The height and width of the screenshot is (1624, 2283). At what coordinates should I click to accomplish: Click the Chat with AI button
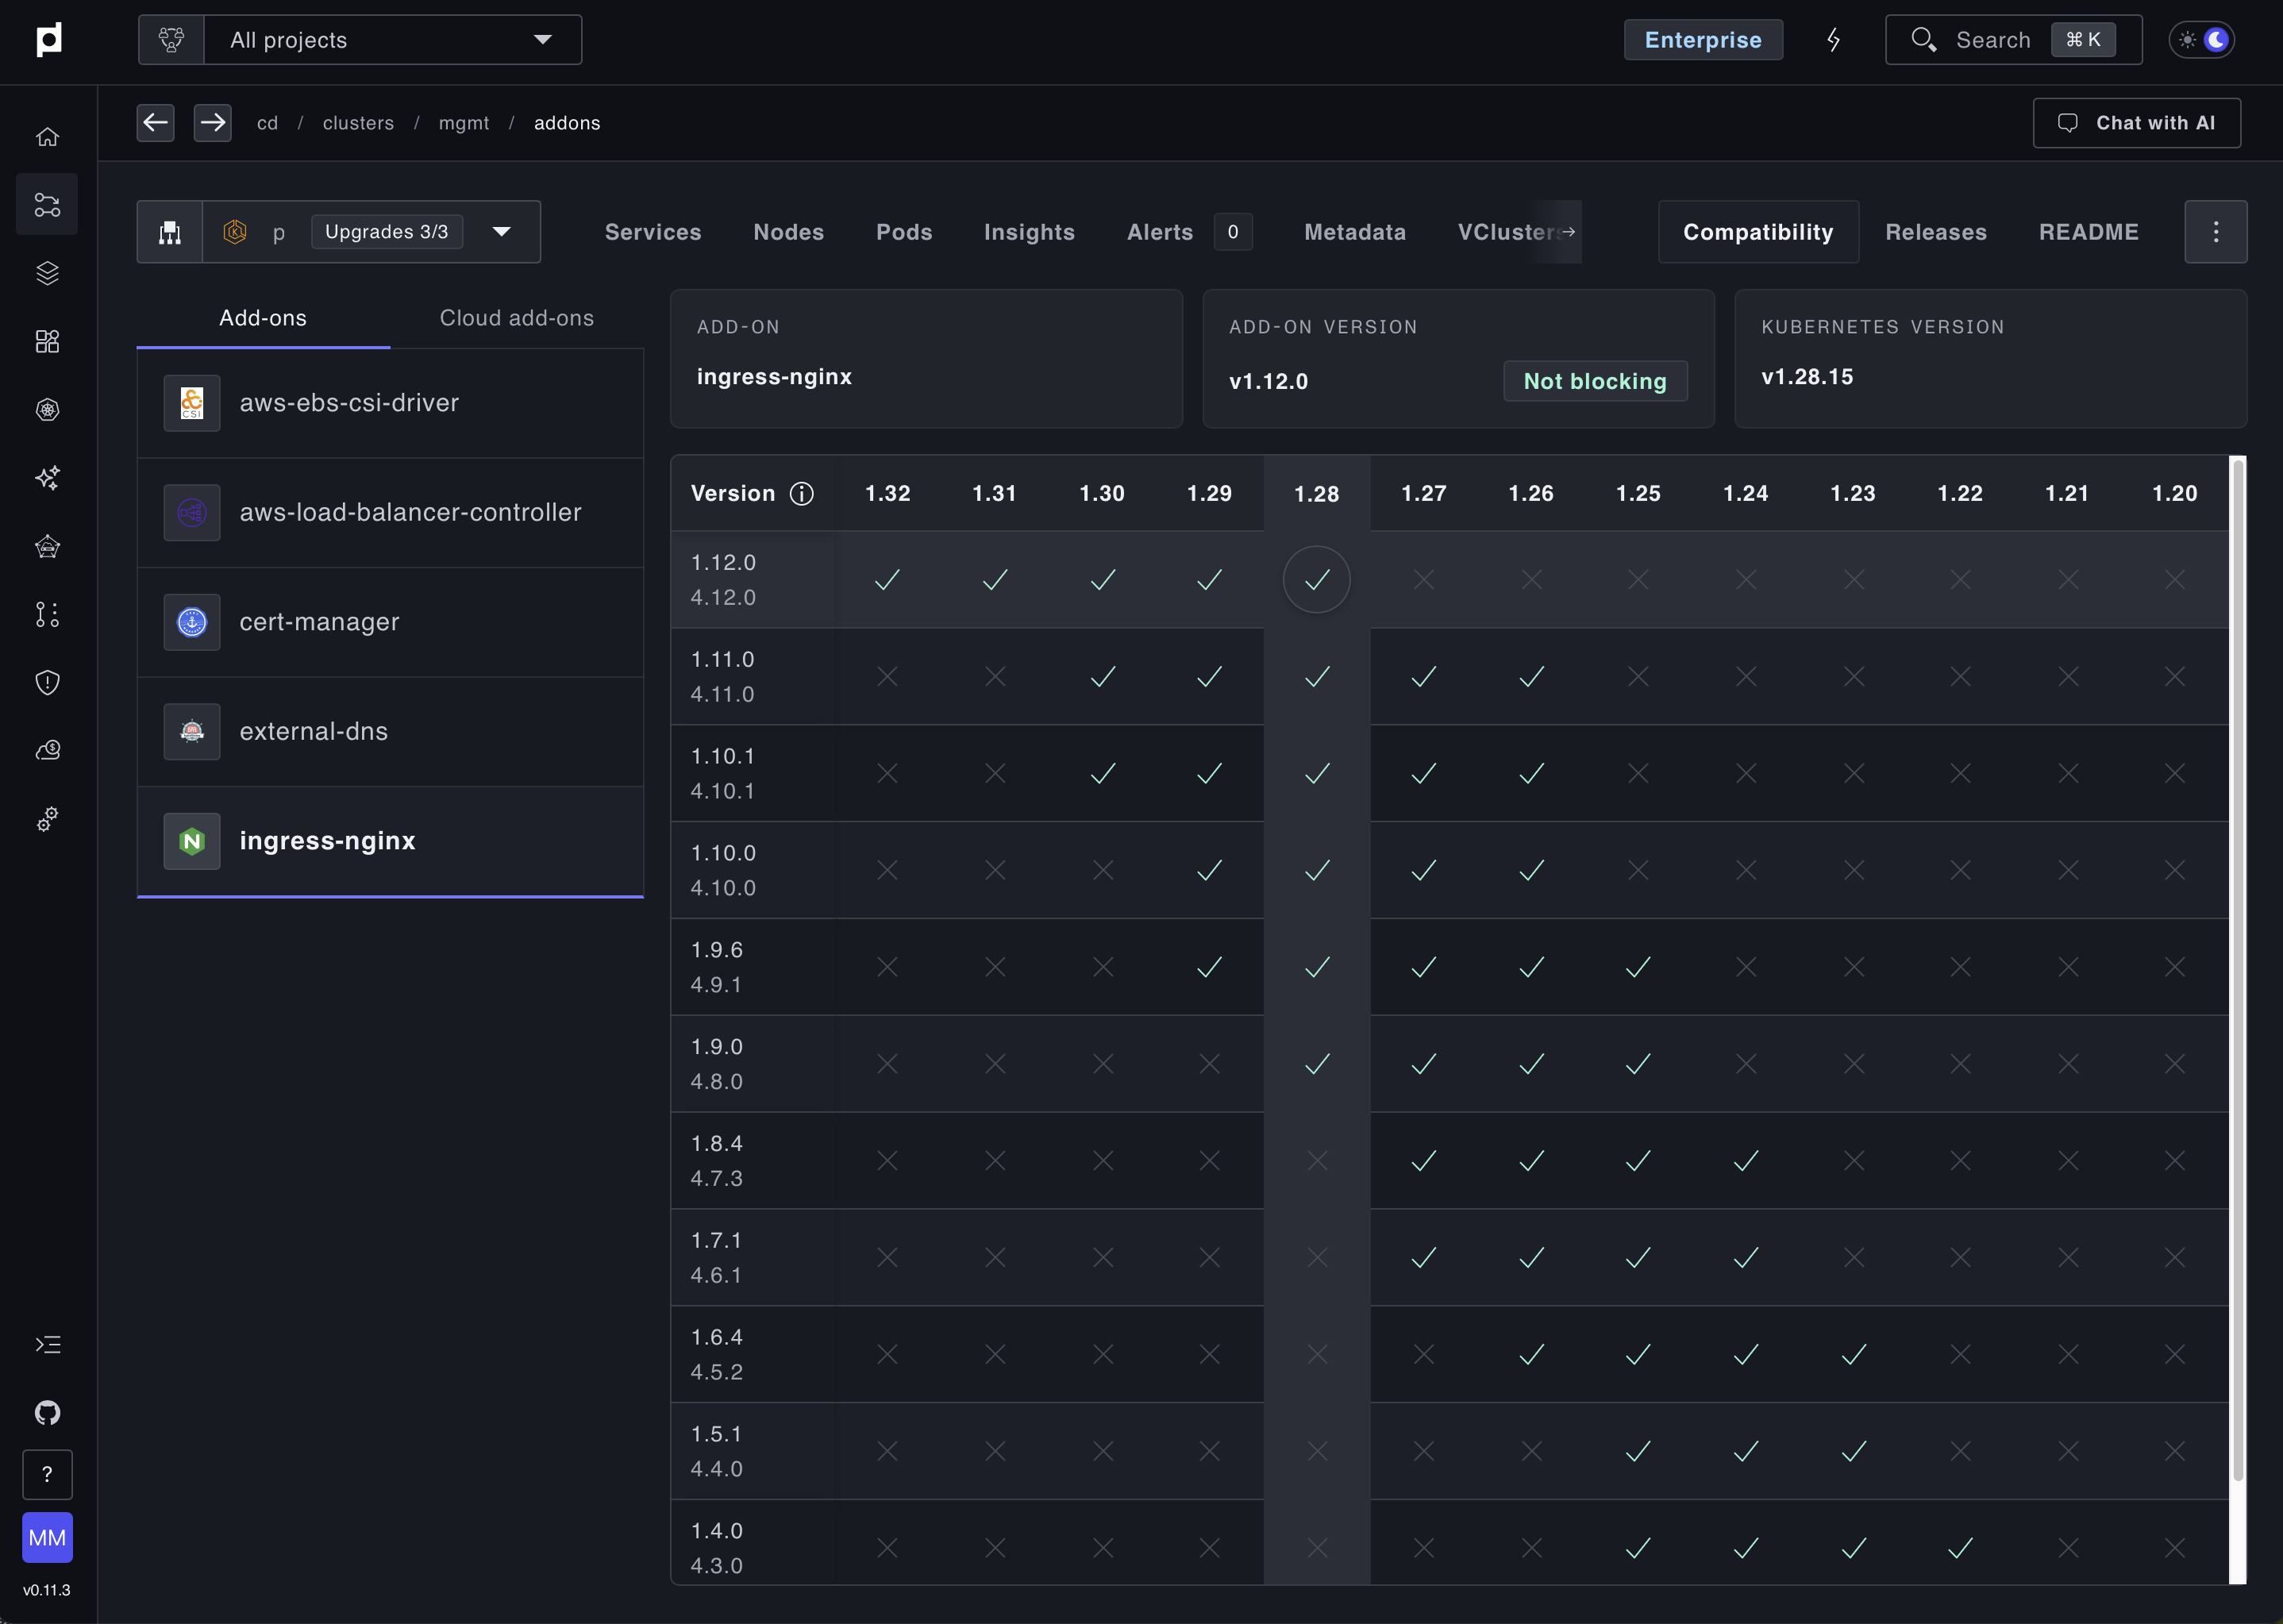pyautogui.click(x=2136, y=123)
